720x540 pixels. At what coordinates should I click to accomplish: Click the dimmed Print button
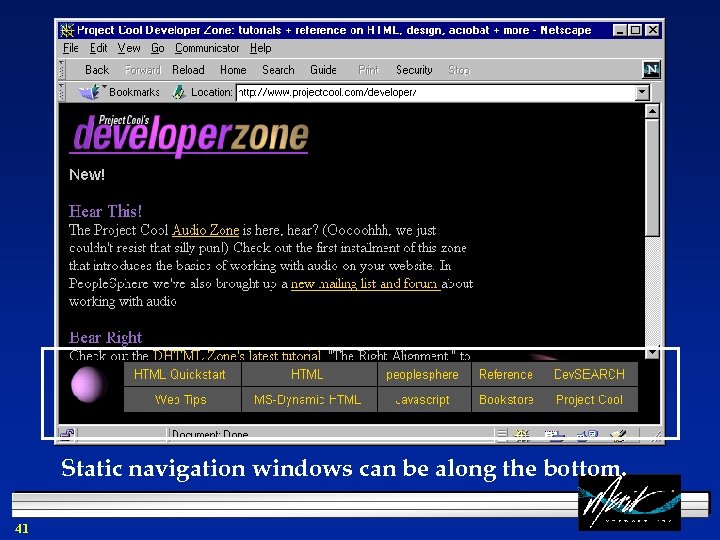point(368,70)
